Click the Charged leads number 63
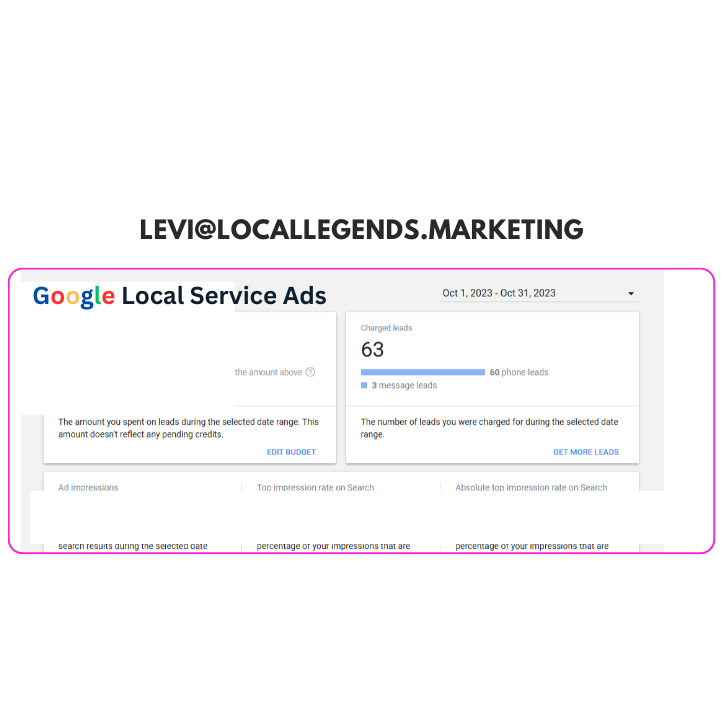The width and height of the screenshot is (723, 723). [372, 350]
